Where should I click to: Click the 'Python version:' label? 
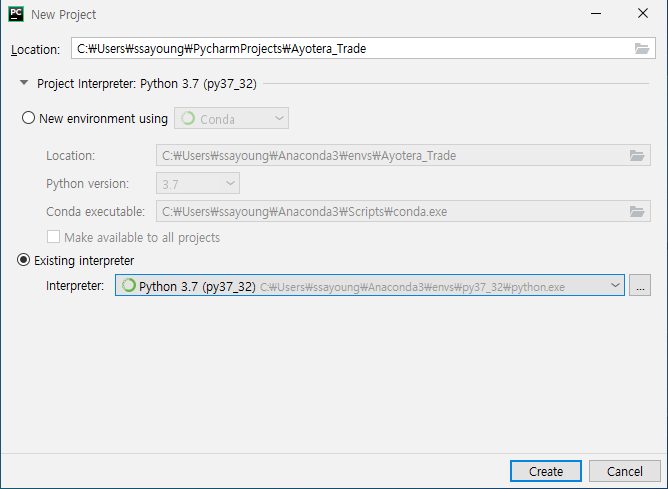(x=87, y=184)
